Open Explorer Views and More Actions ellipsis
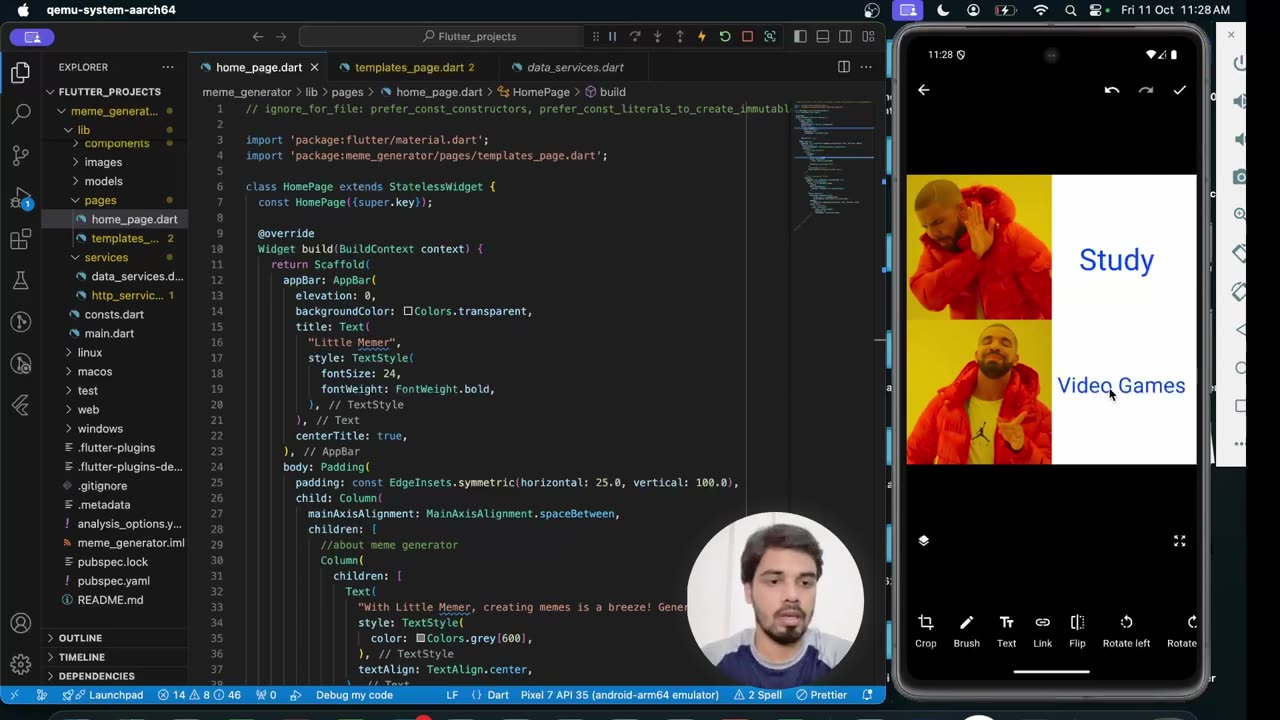 [x=168, y=67]
